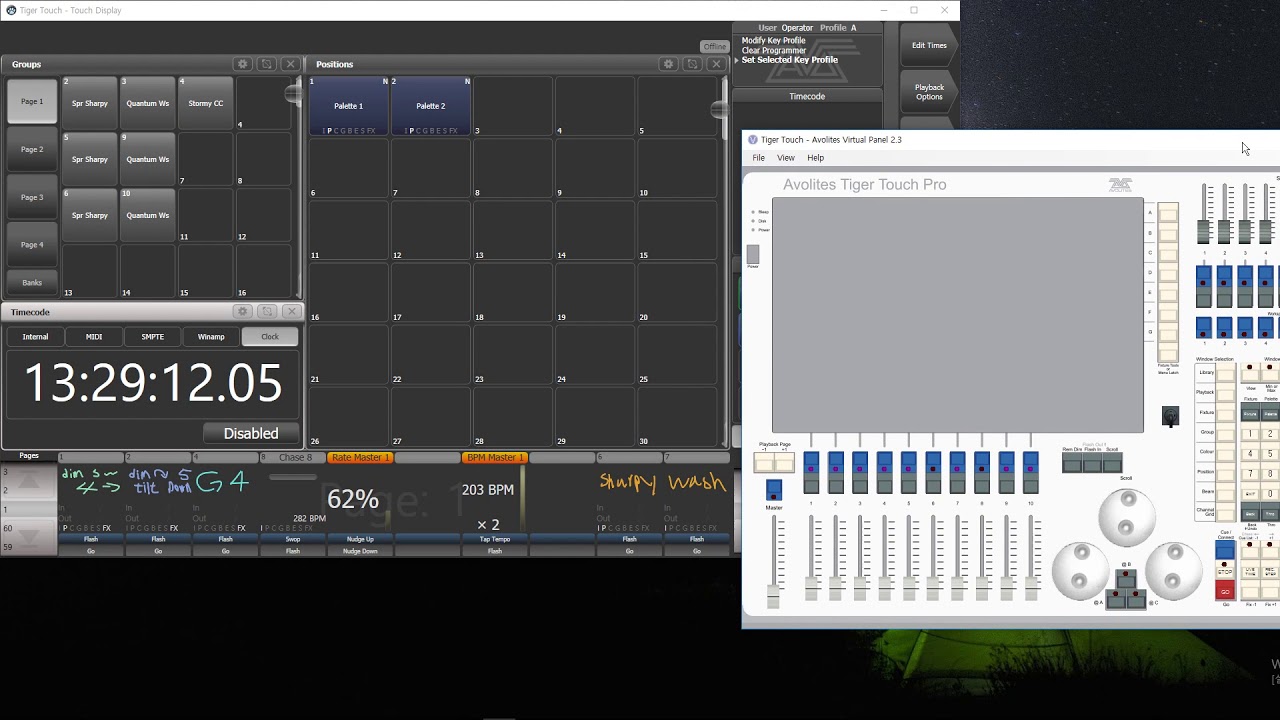
Task: Select SMPTE timecode source
Action: [x=152, y=337]
